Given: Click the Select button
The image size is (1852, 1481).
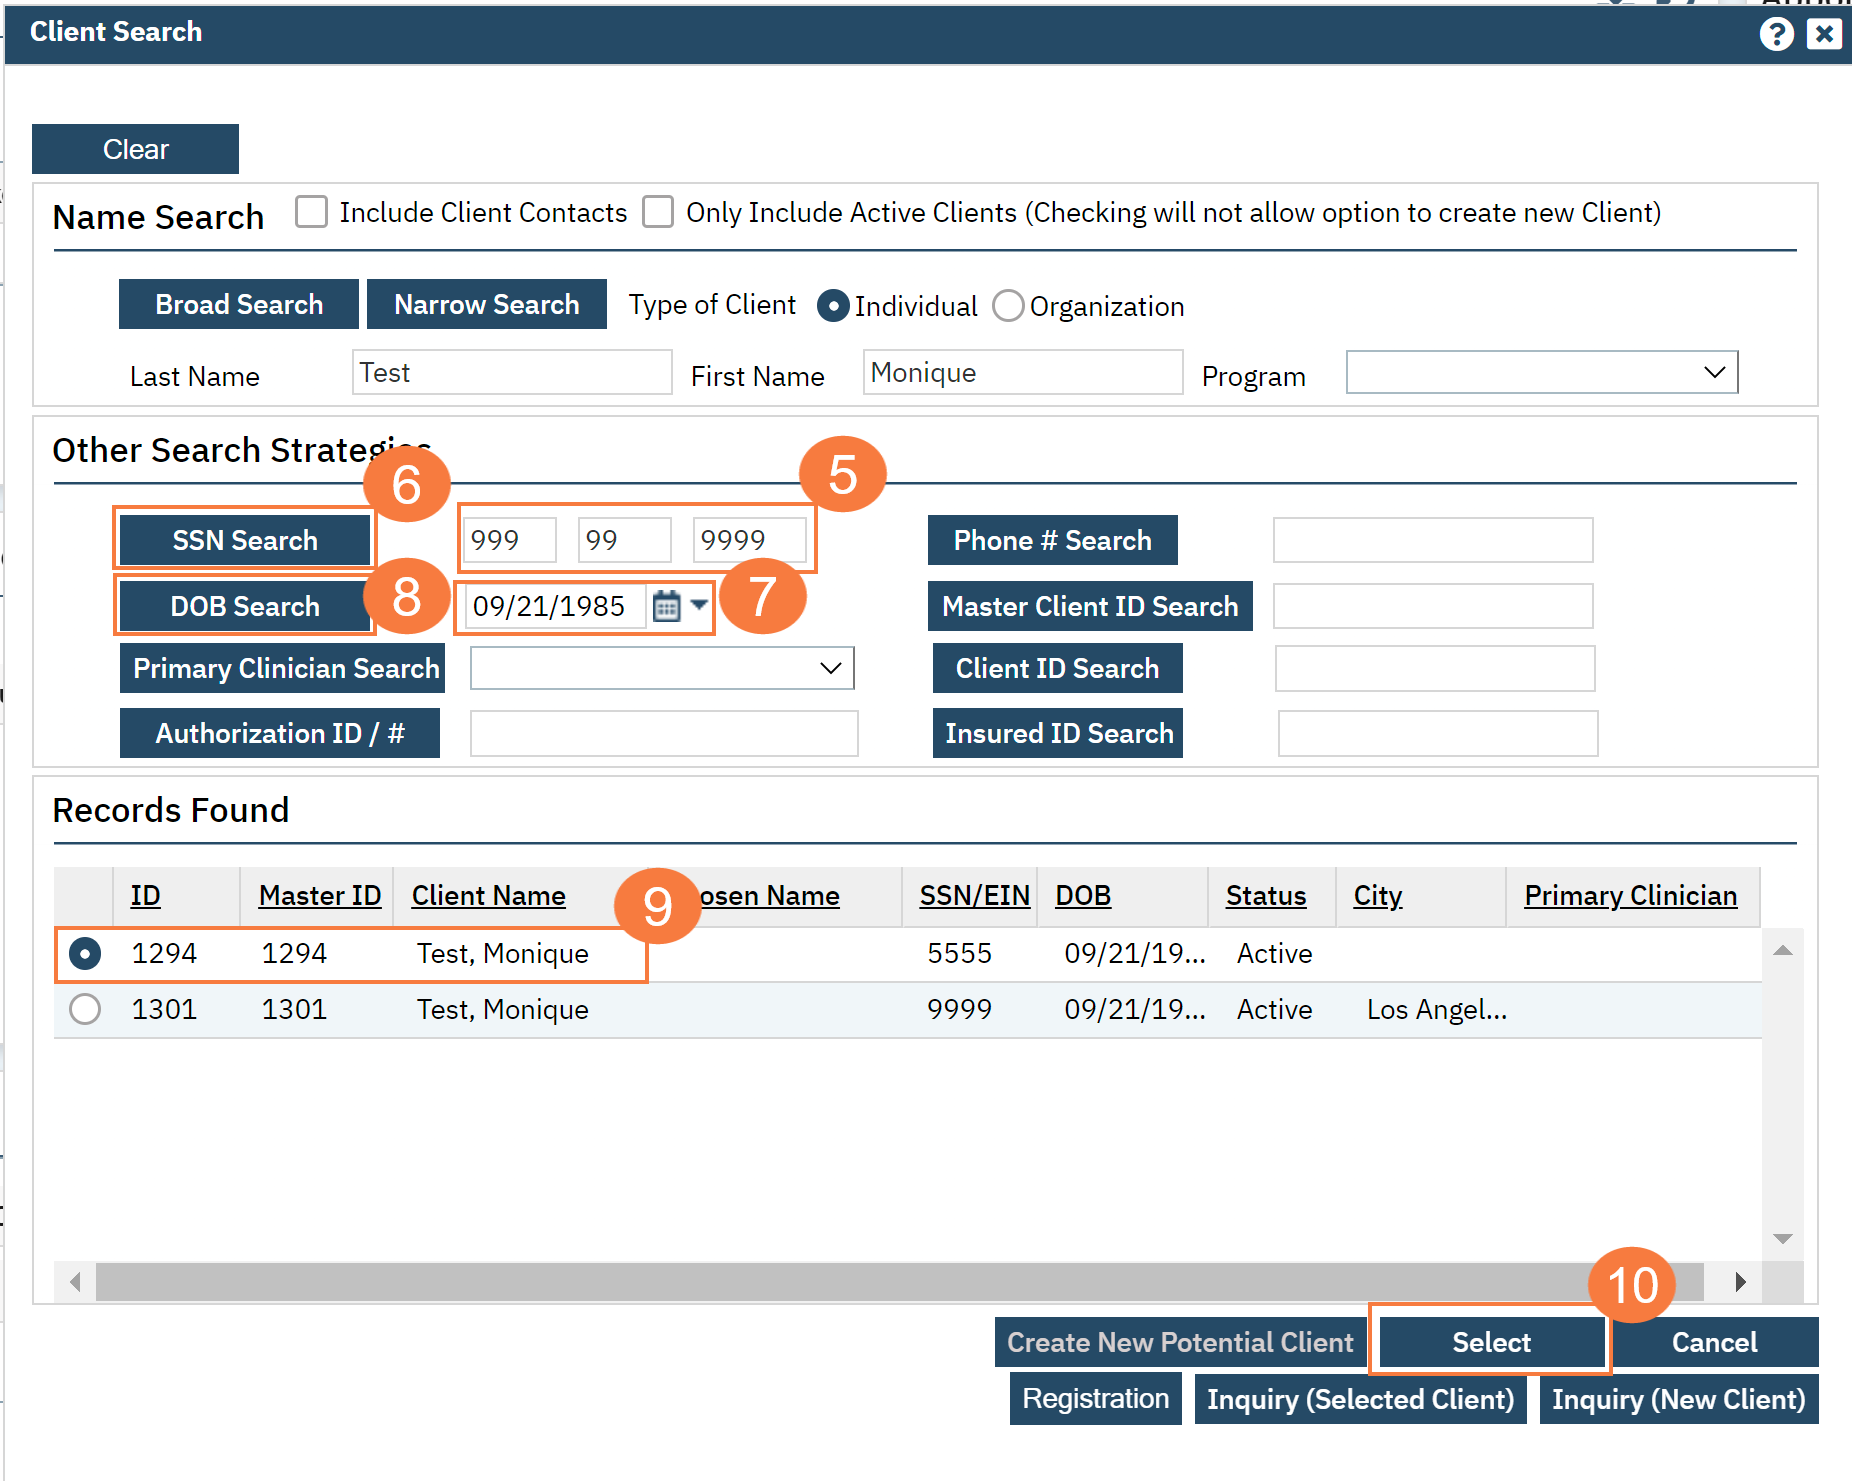Looking at the screenshot, I should click(x=1490, y=1341).
